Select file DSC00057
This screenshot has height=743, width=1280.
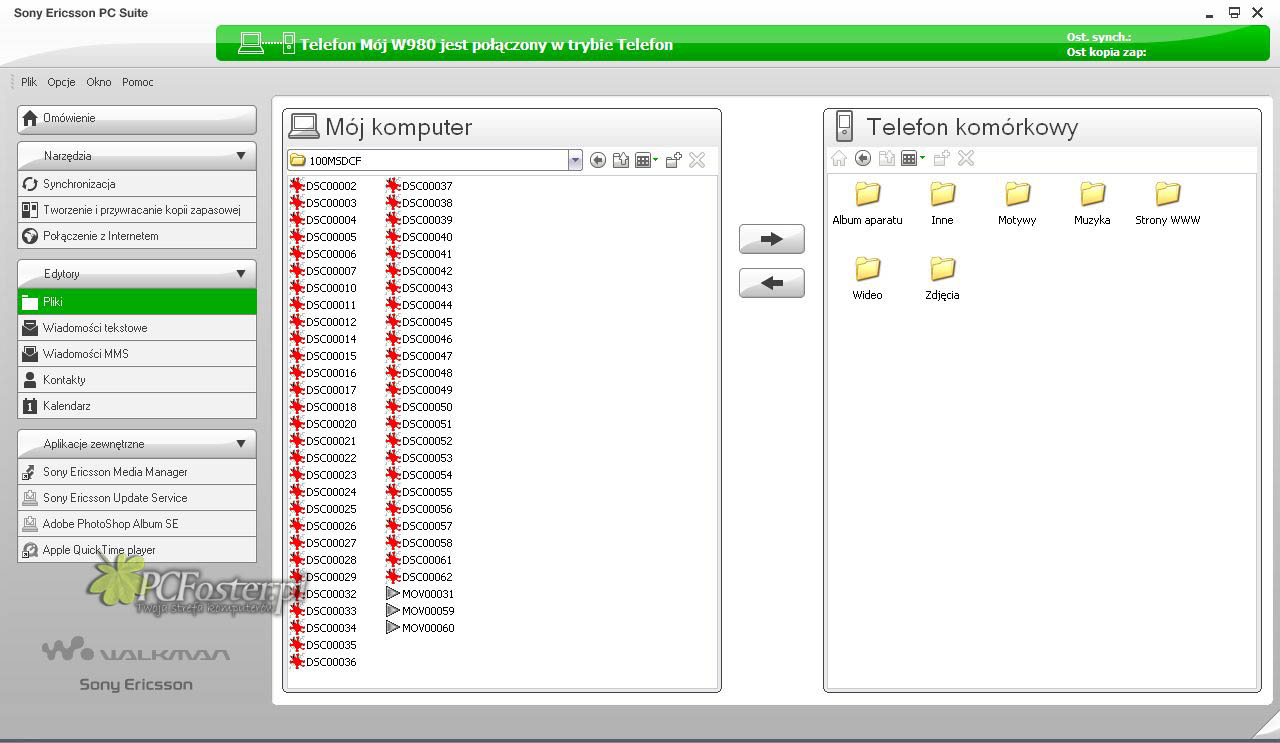point(419,526)
